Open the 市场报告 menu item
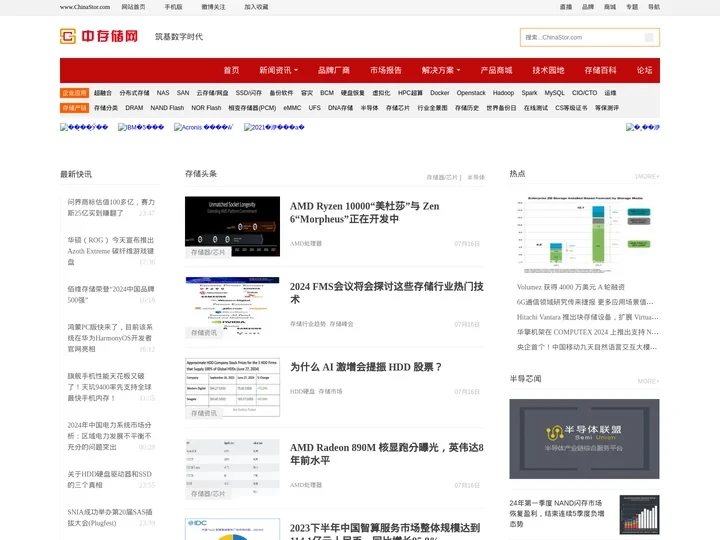 click(386, 70)
